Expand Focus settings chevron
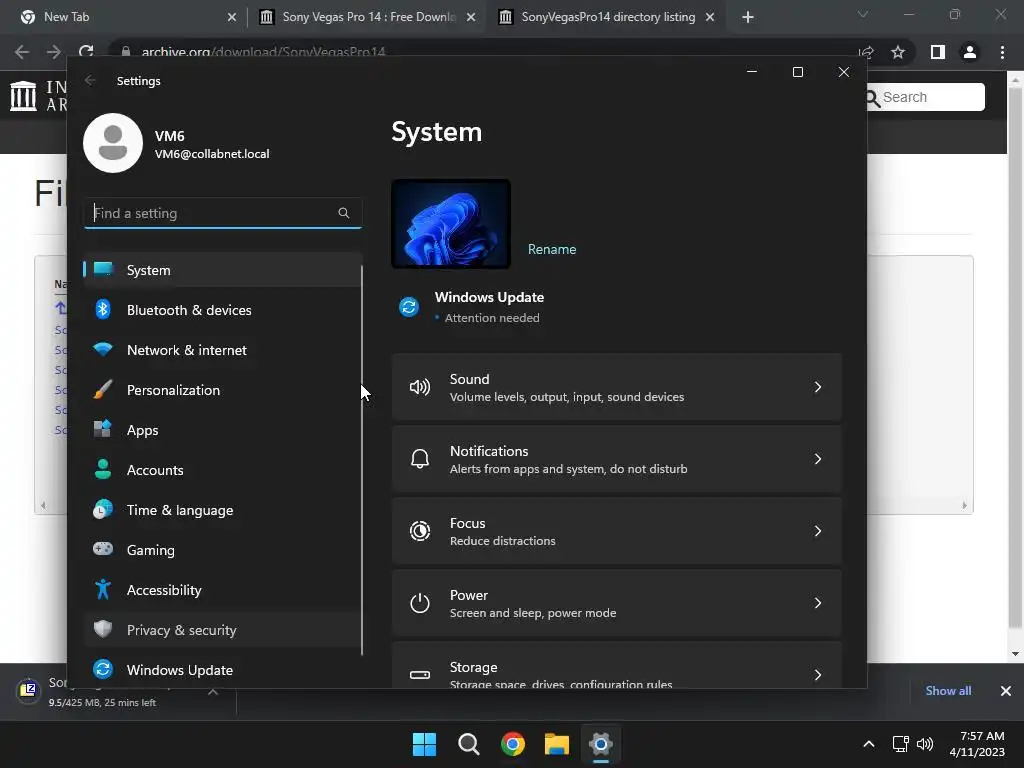This screenshot has width=1024, height=768. coord(818,531)
